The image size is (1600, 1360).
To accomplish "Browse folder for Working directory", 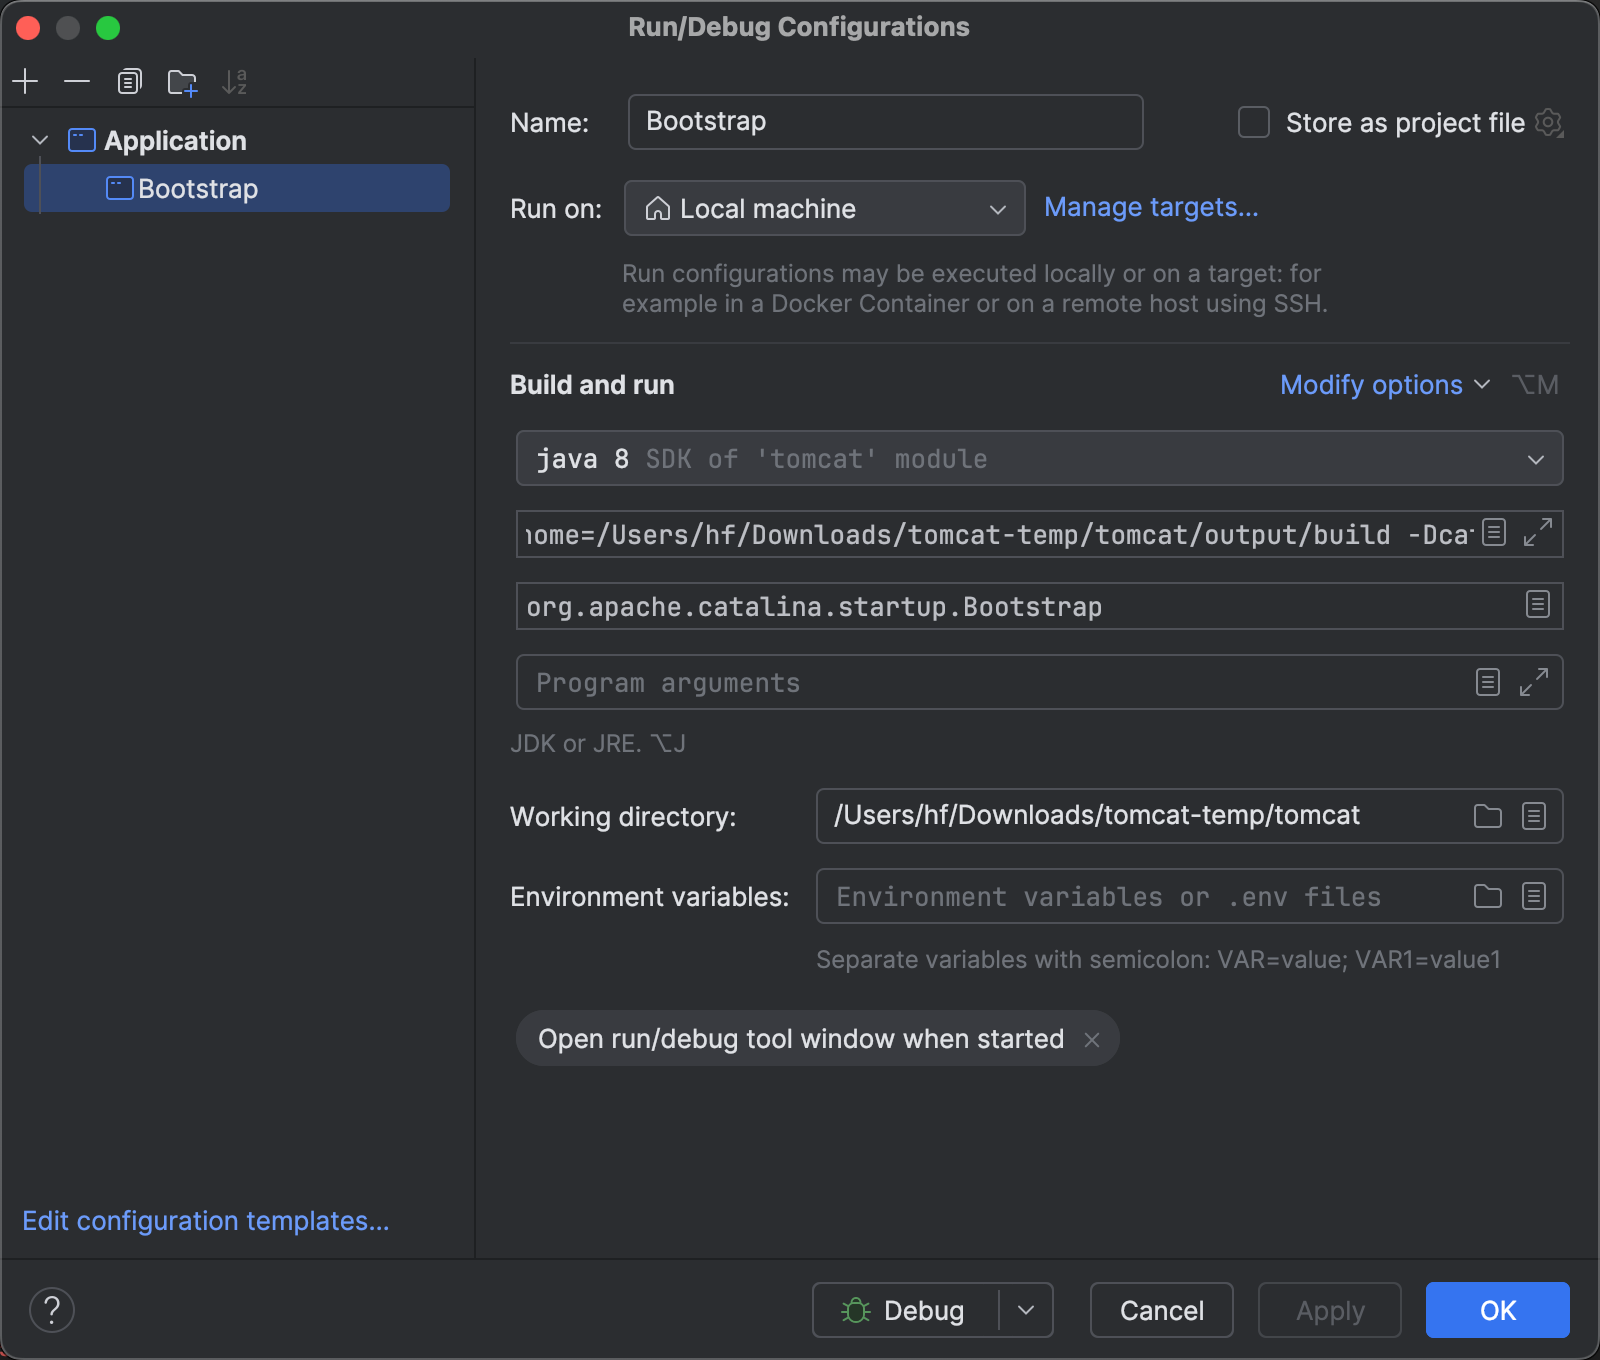I will (x=1487, y=816).
